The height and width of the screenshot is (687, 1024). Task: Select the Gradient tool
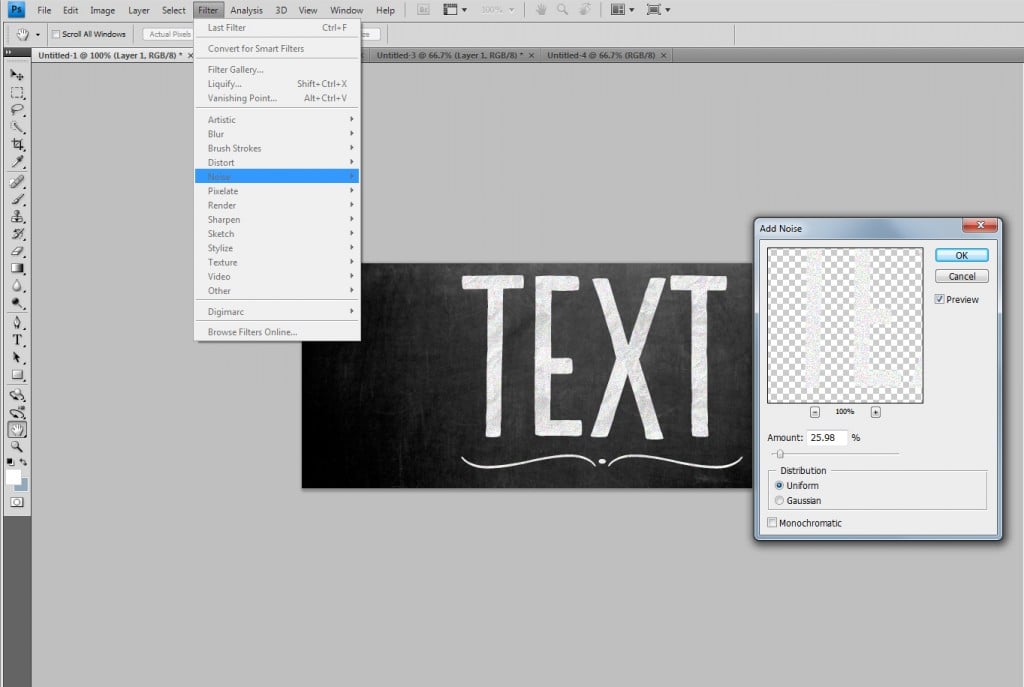[17, 268]
